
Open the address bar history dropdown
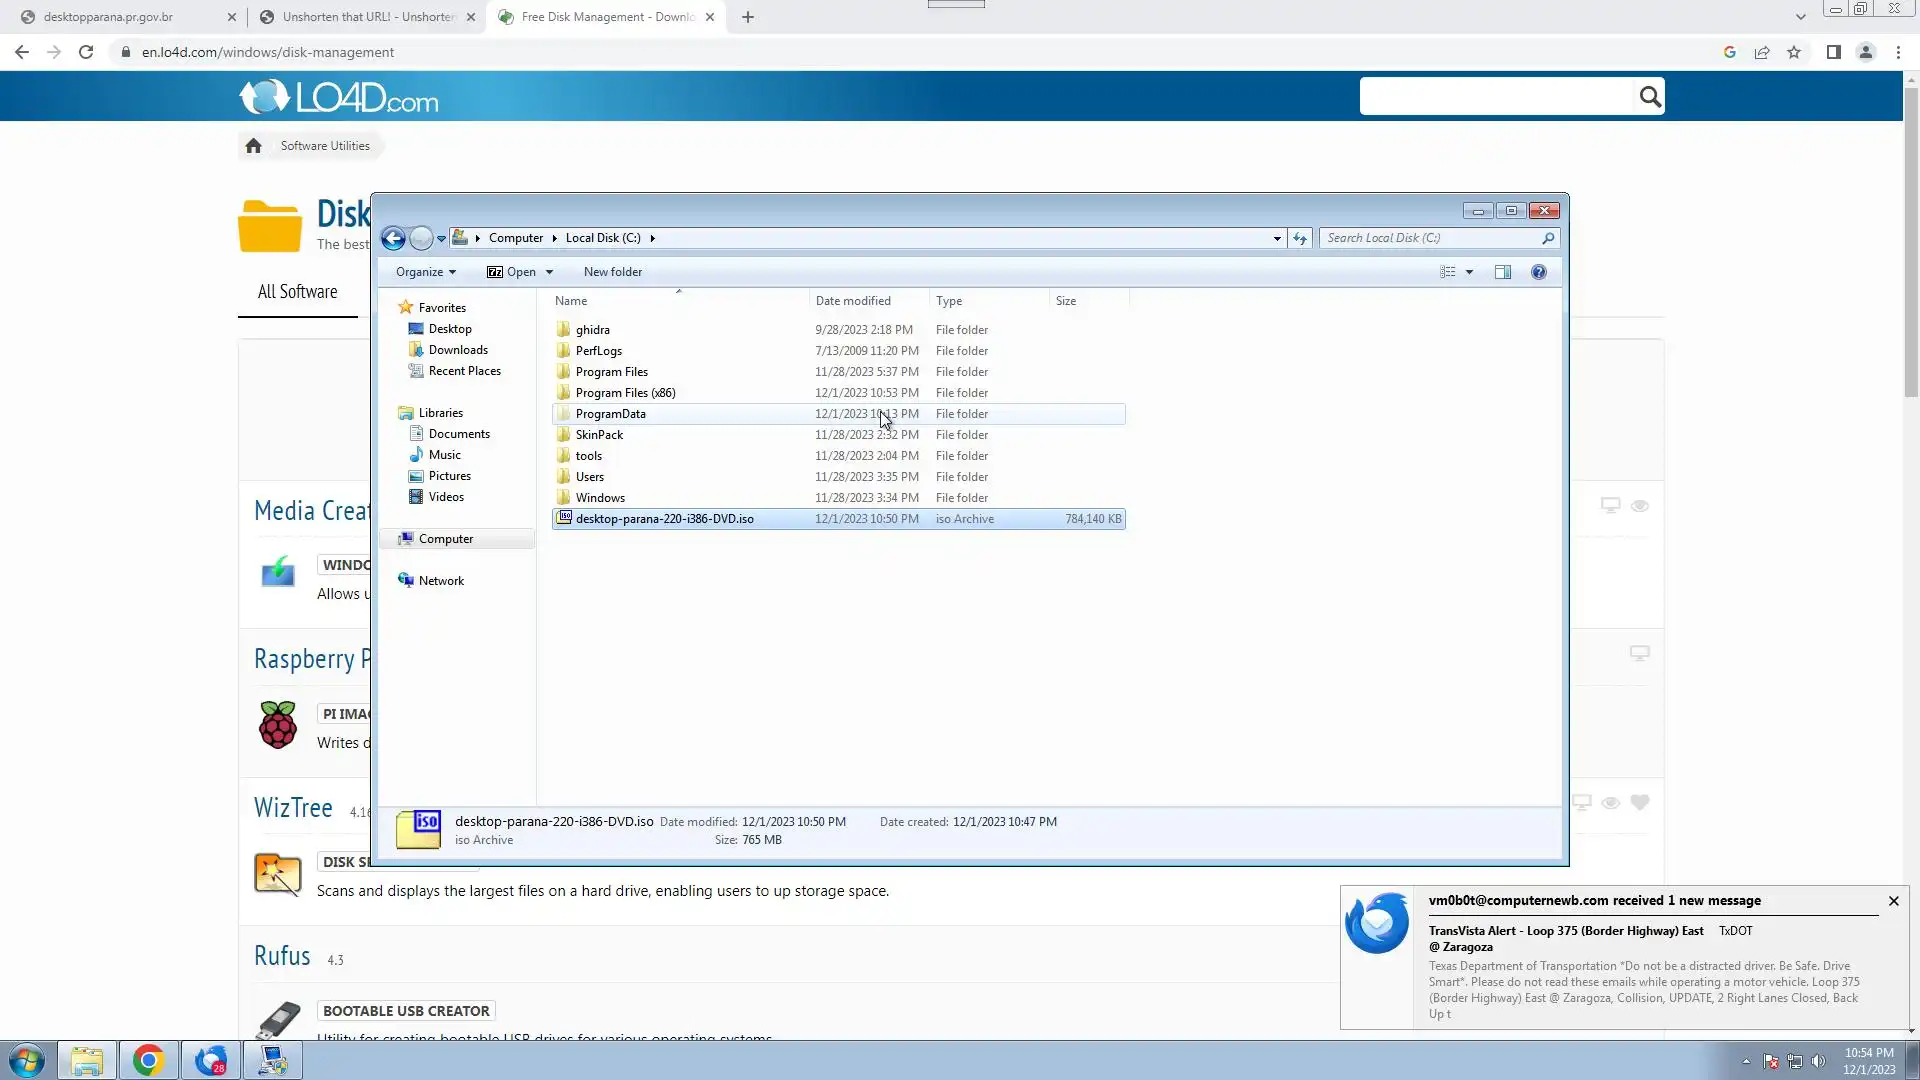click(1277, 238)
